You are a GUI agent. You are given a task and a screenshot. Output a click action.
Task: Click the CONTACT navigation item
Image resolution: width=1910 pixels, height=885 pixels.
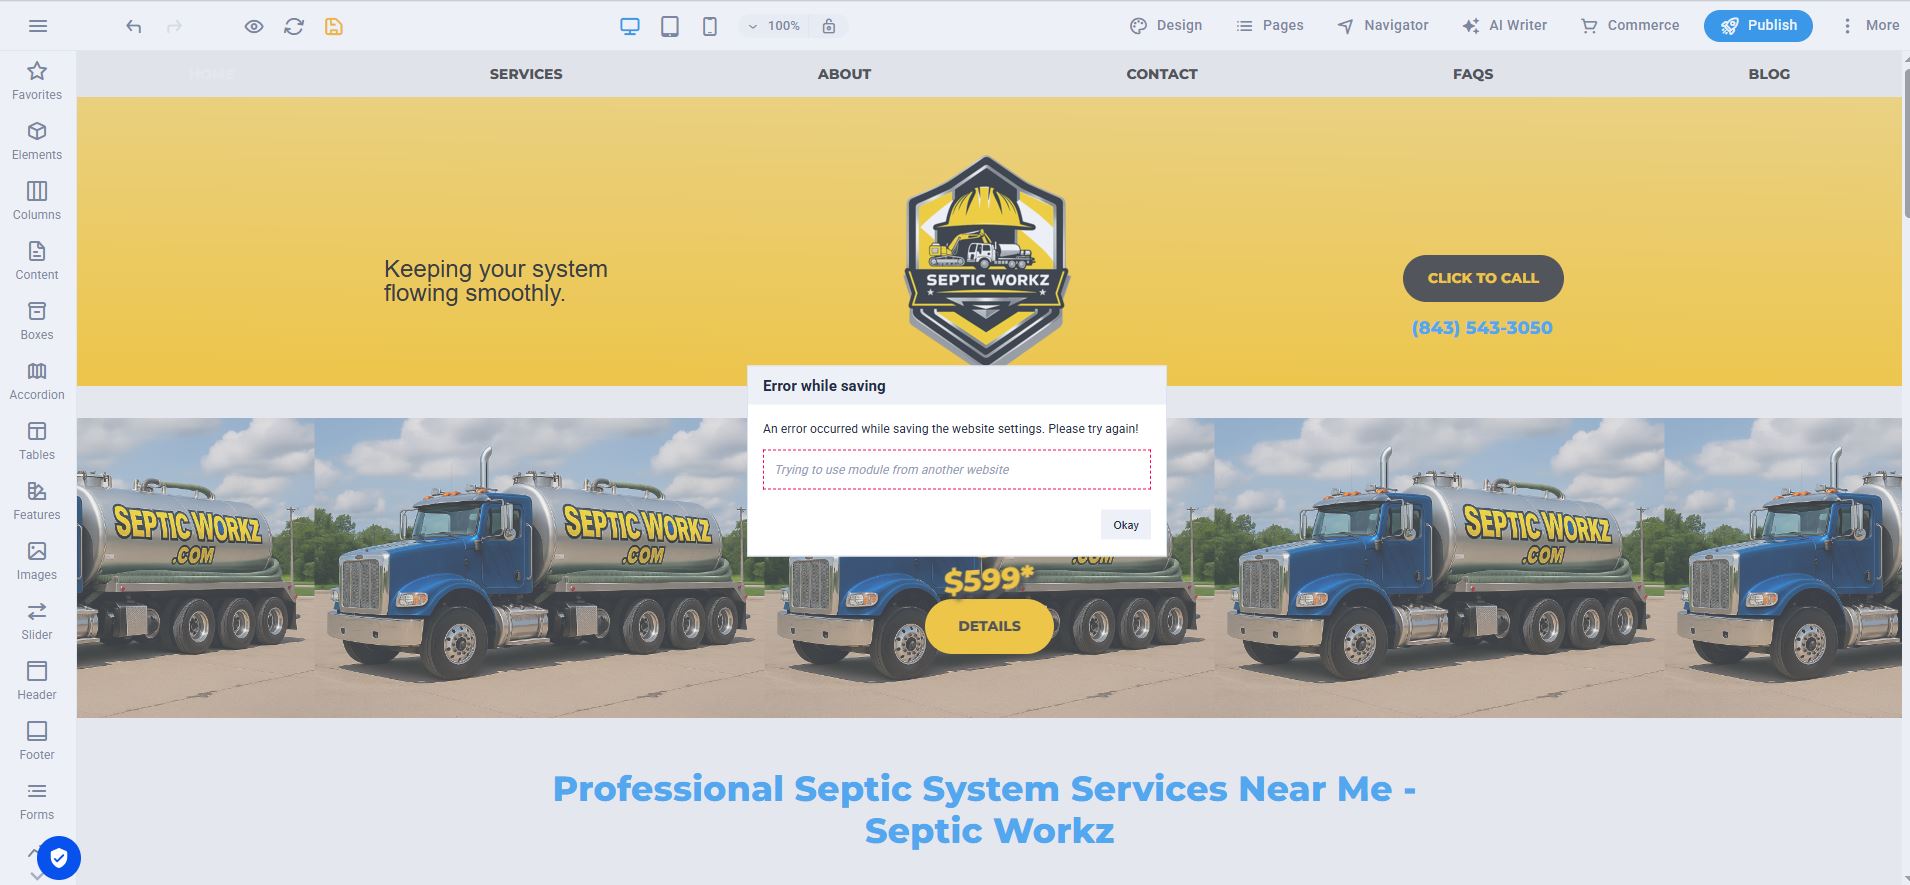(1162, 74)
